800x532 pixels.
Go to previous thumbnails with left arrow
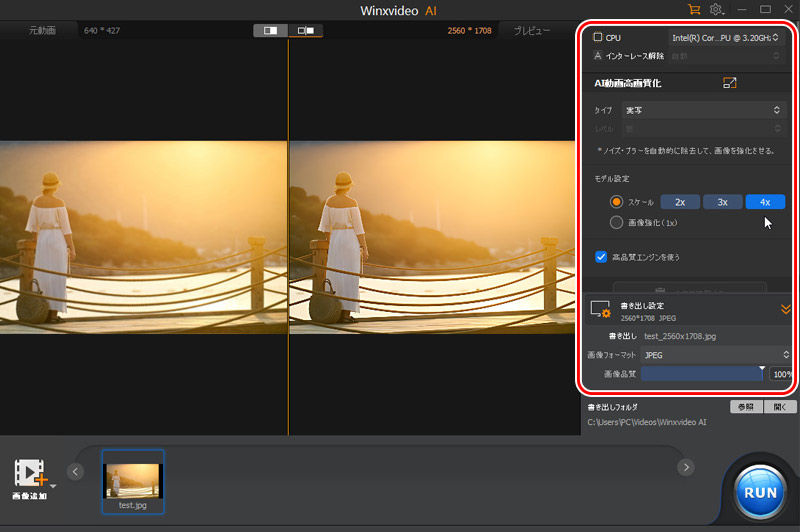point(75,471)
